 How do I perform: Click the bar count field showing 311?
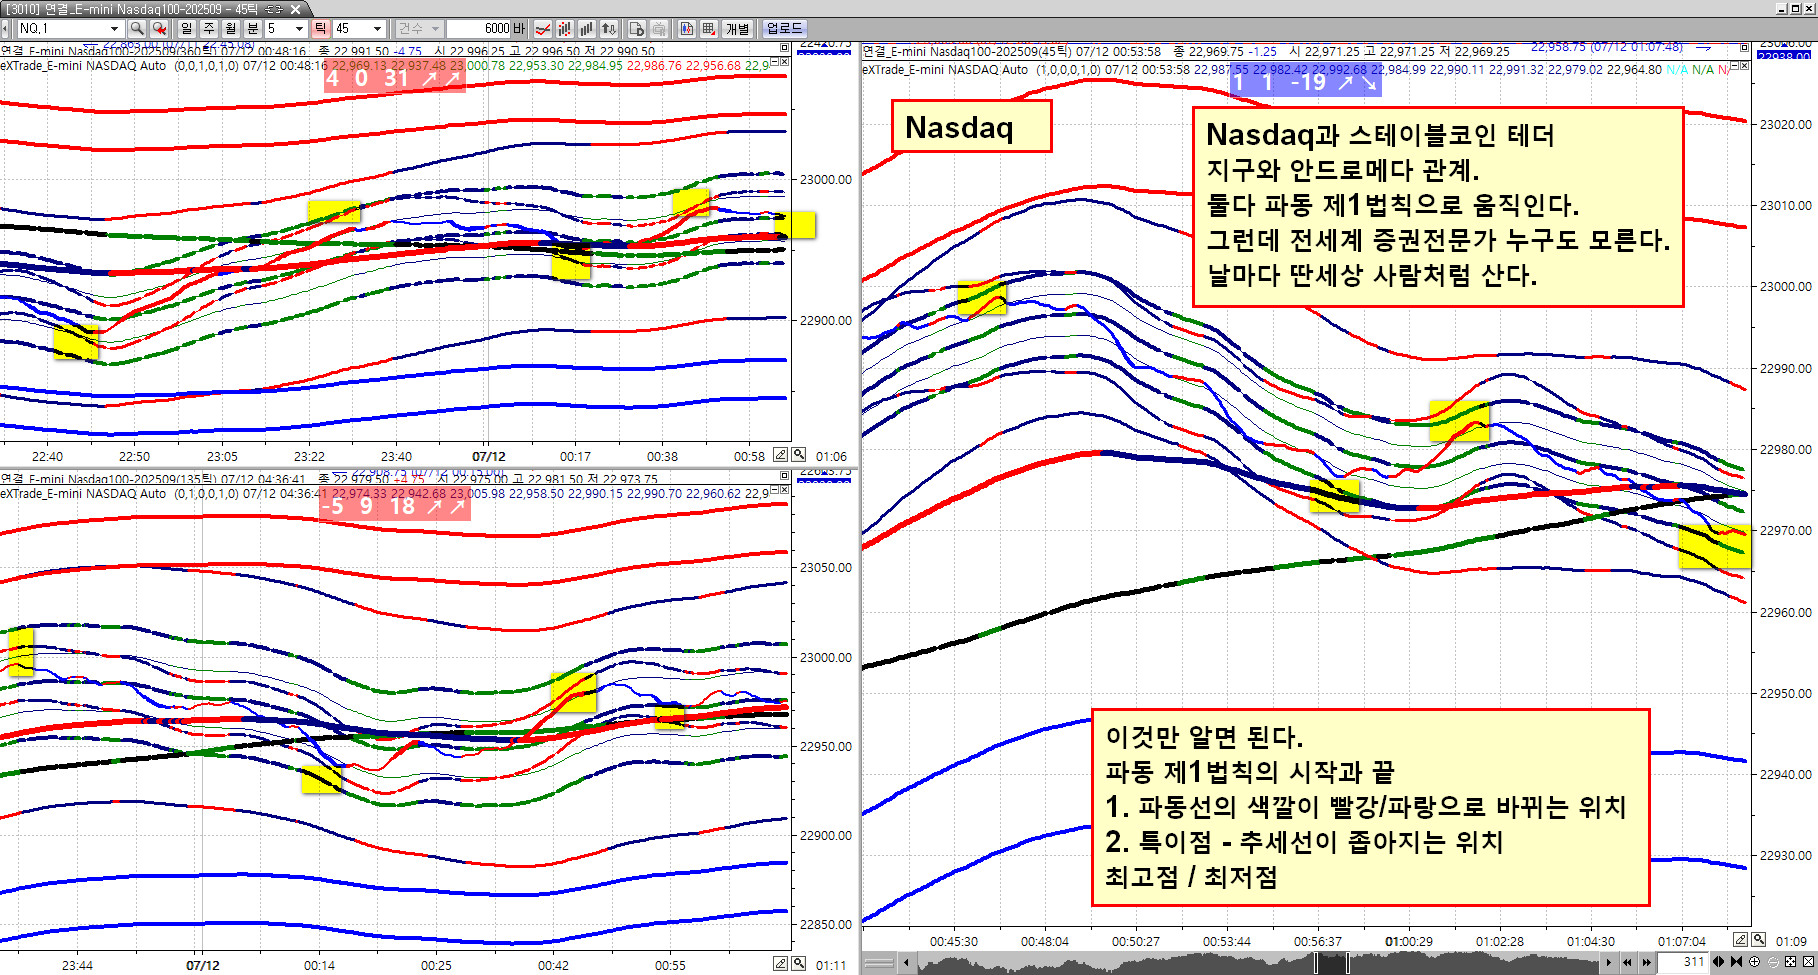pos(1682,962)
